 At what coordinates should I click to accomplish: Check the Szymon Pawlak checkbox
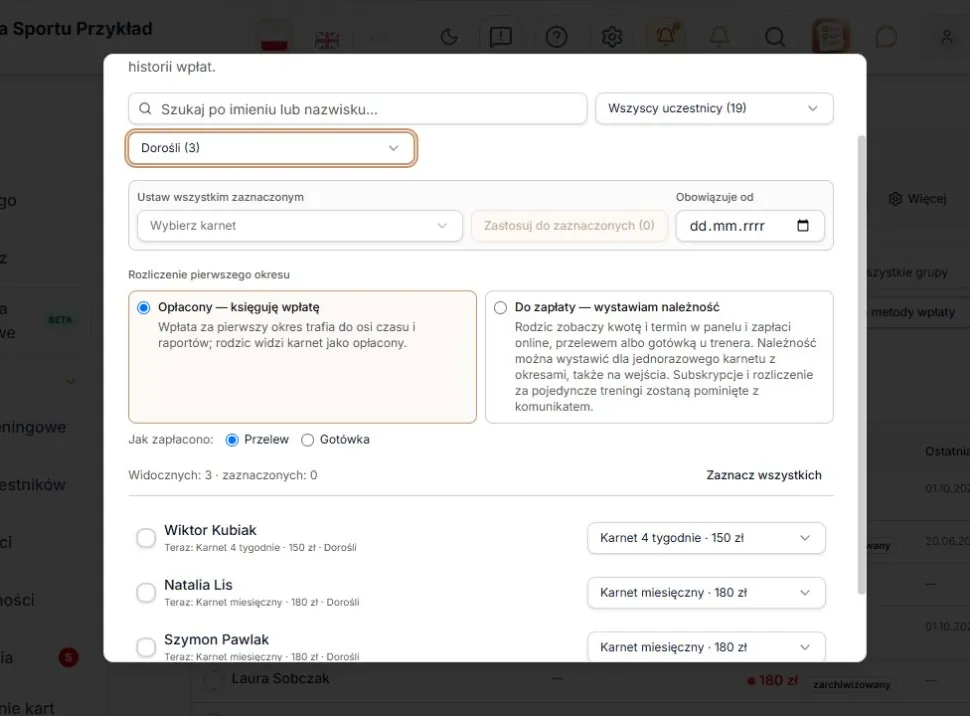146,647
